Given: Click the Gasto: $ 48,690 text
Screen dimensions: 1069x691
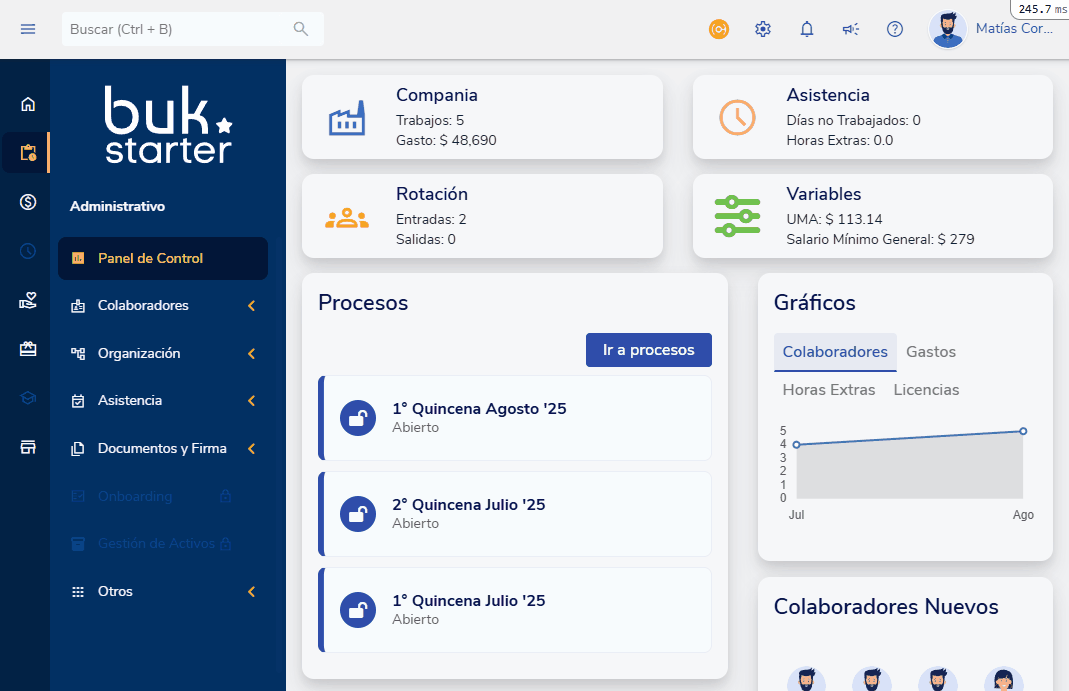Looking at the screenshot, I should (446, 140).
